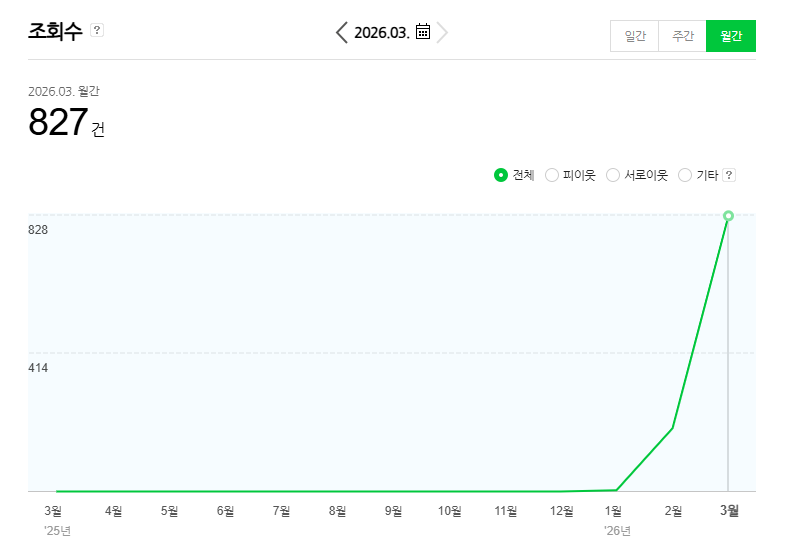Click the help icon beside 기타
The height and width of the screenshot is (545, 788).
[x=729, y=175]
